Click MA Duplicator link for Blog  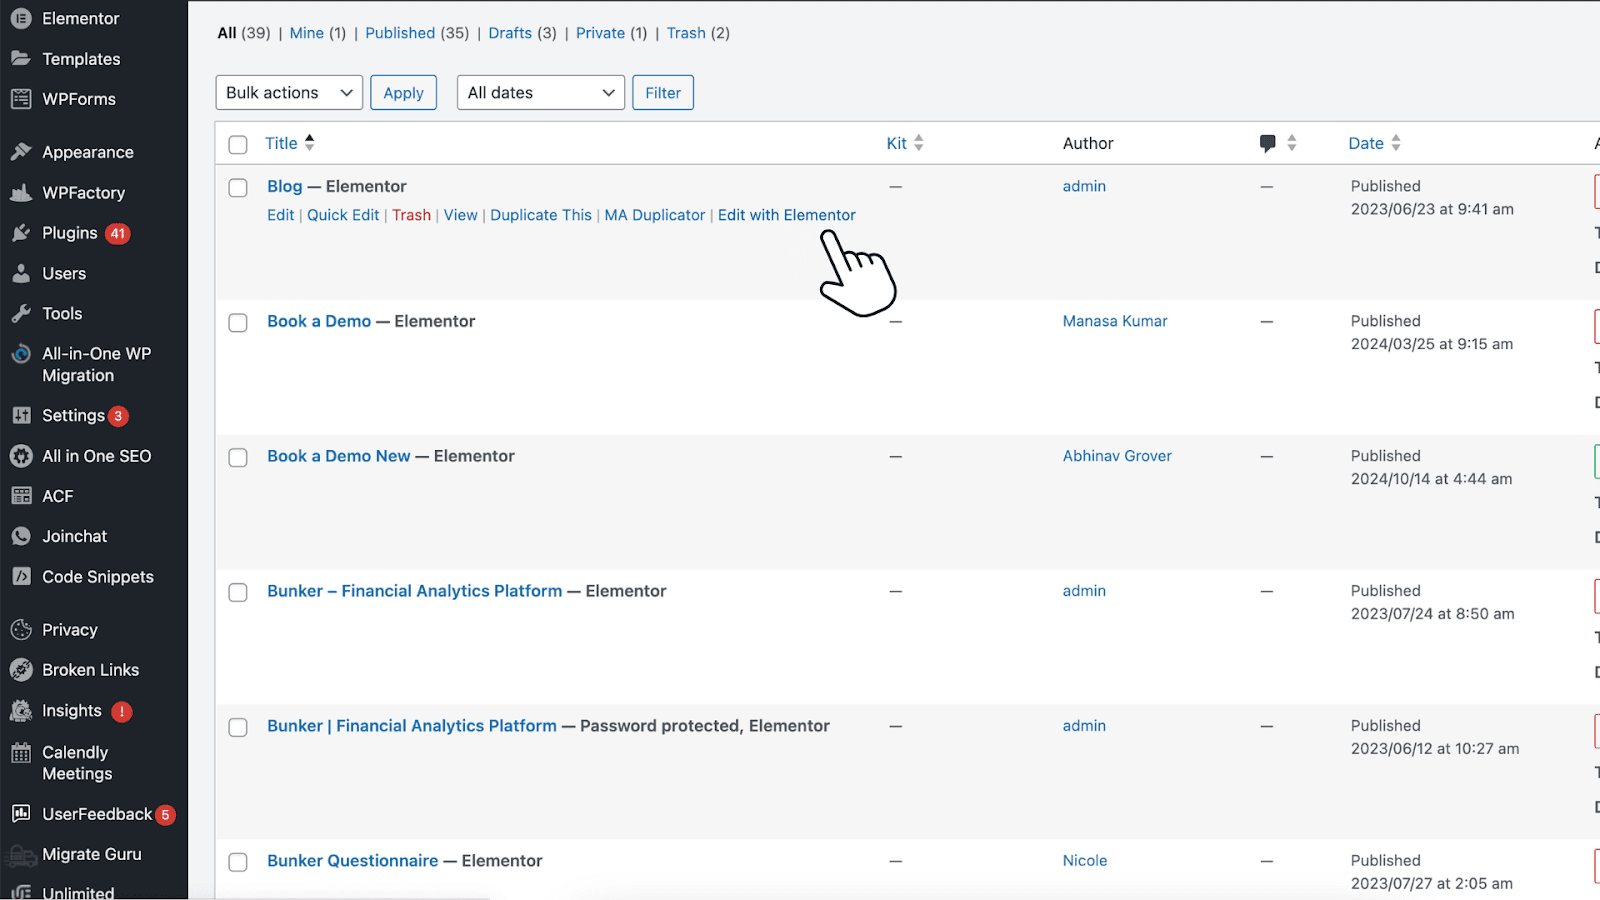[x=655, y=215]
